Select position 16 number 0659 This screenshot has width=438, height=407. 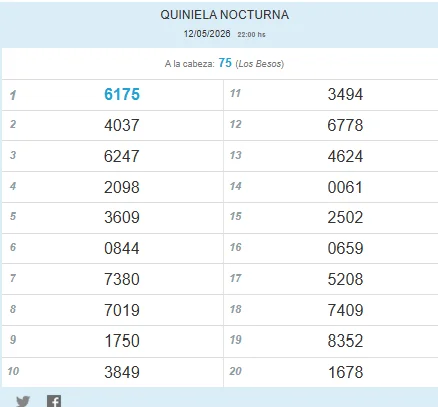(x=345, y=248)
